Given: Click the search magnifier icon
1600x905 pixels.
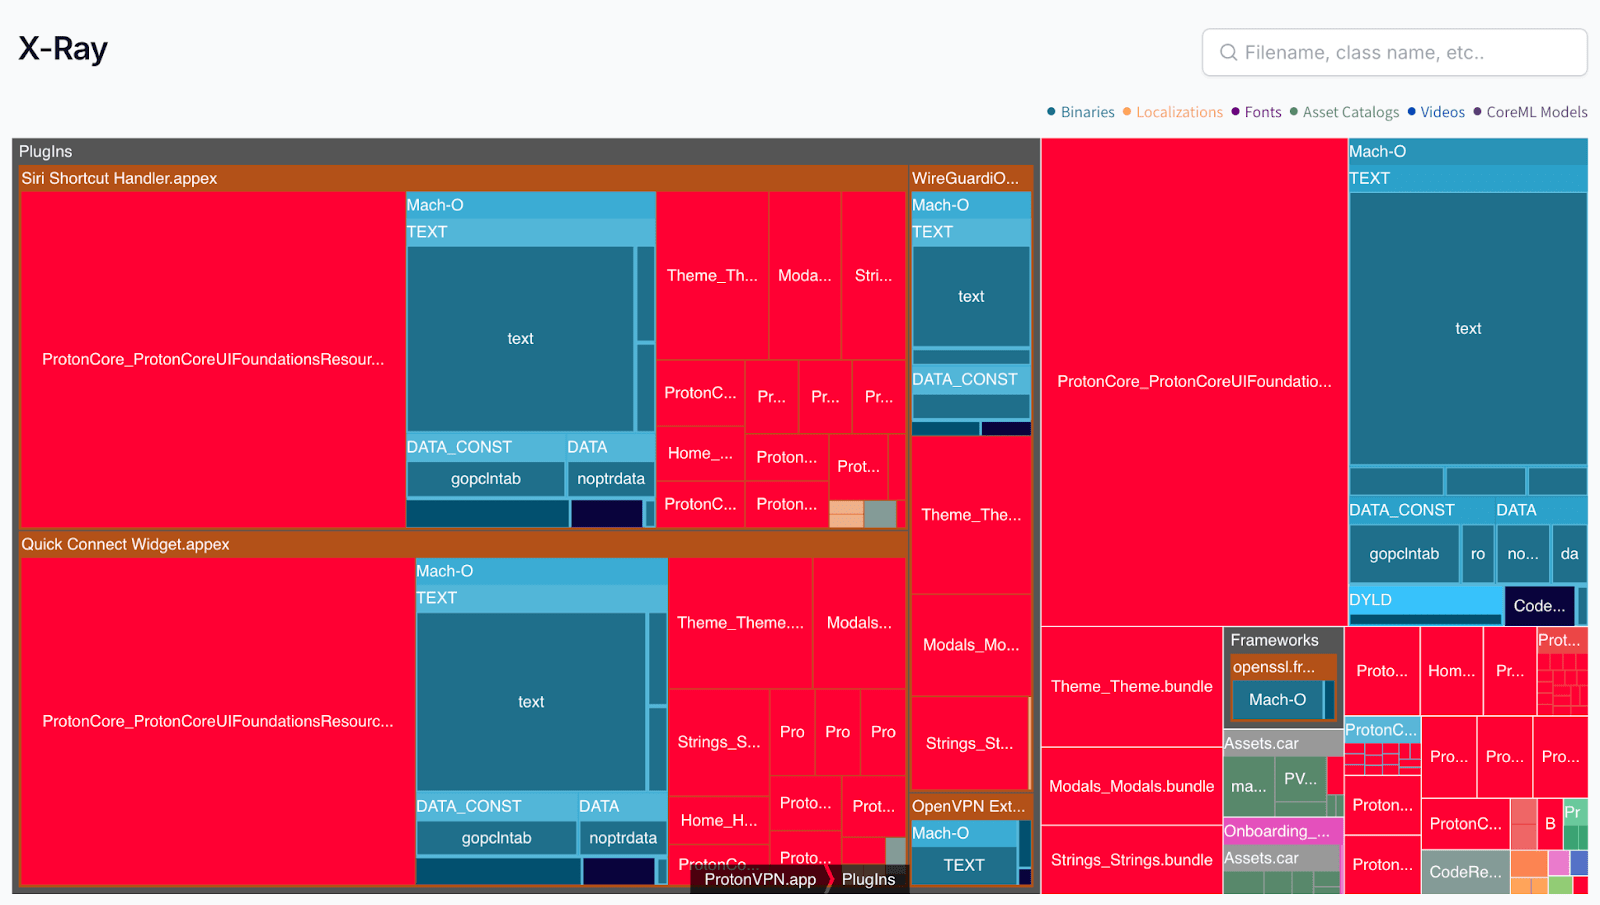Looking at the screenshot, I should tap(1228, 53).
